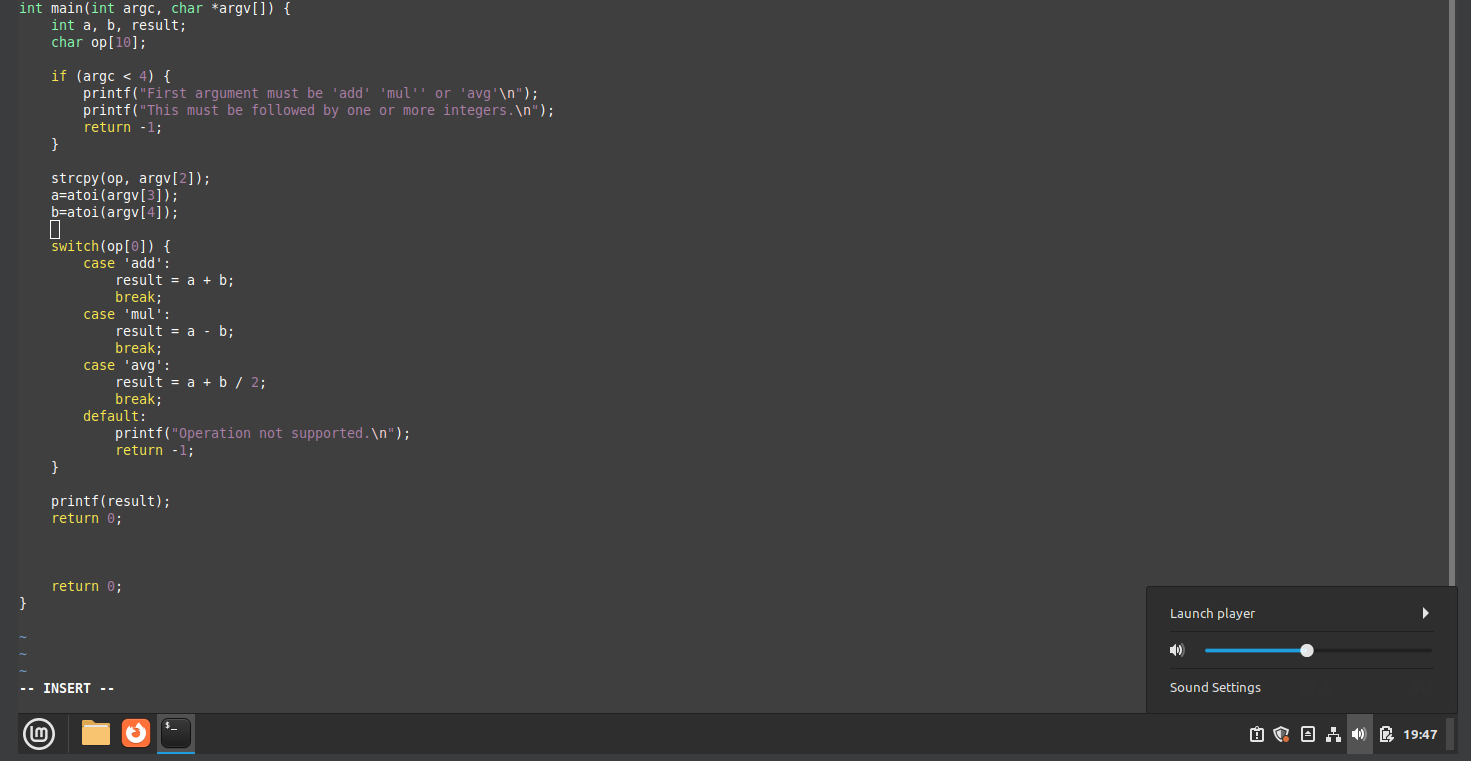Open the Linux Mint menu

(x=39, y=734)
